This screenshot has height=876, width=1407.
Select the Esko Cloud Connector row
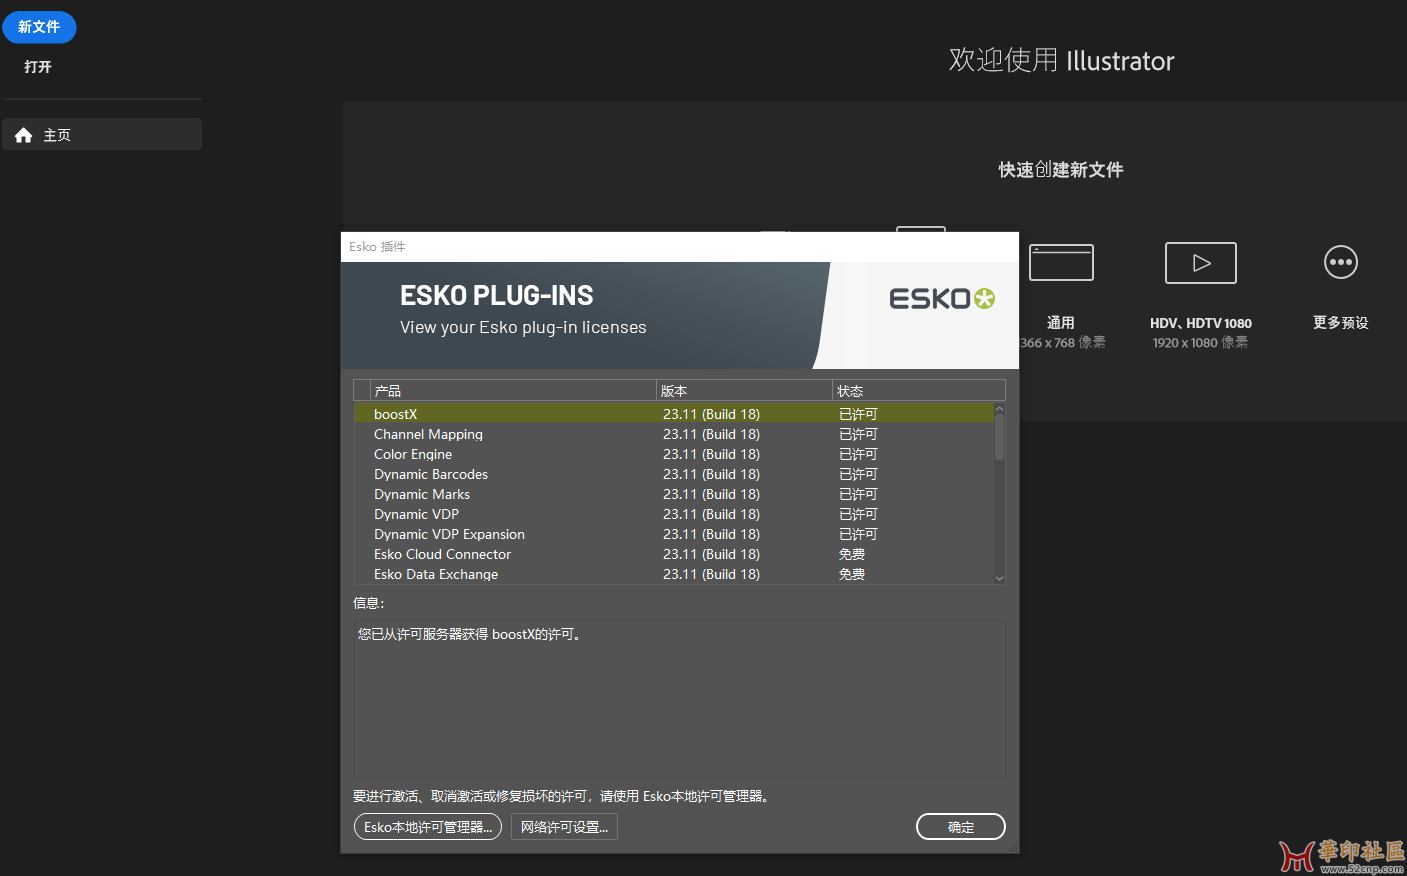pos(442,554)
